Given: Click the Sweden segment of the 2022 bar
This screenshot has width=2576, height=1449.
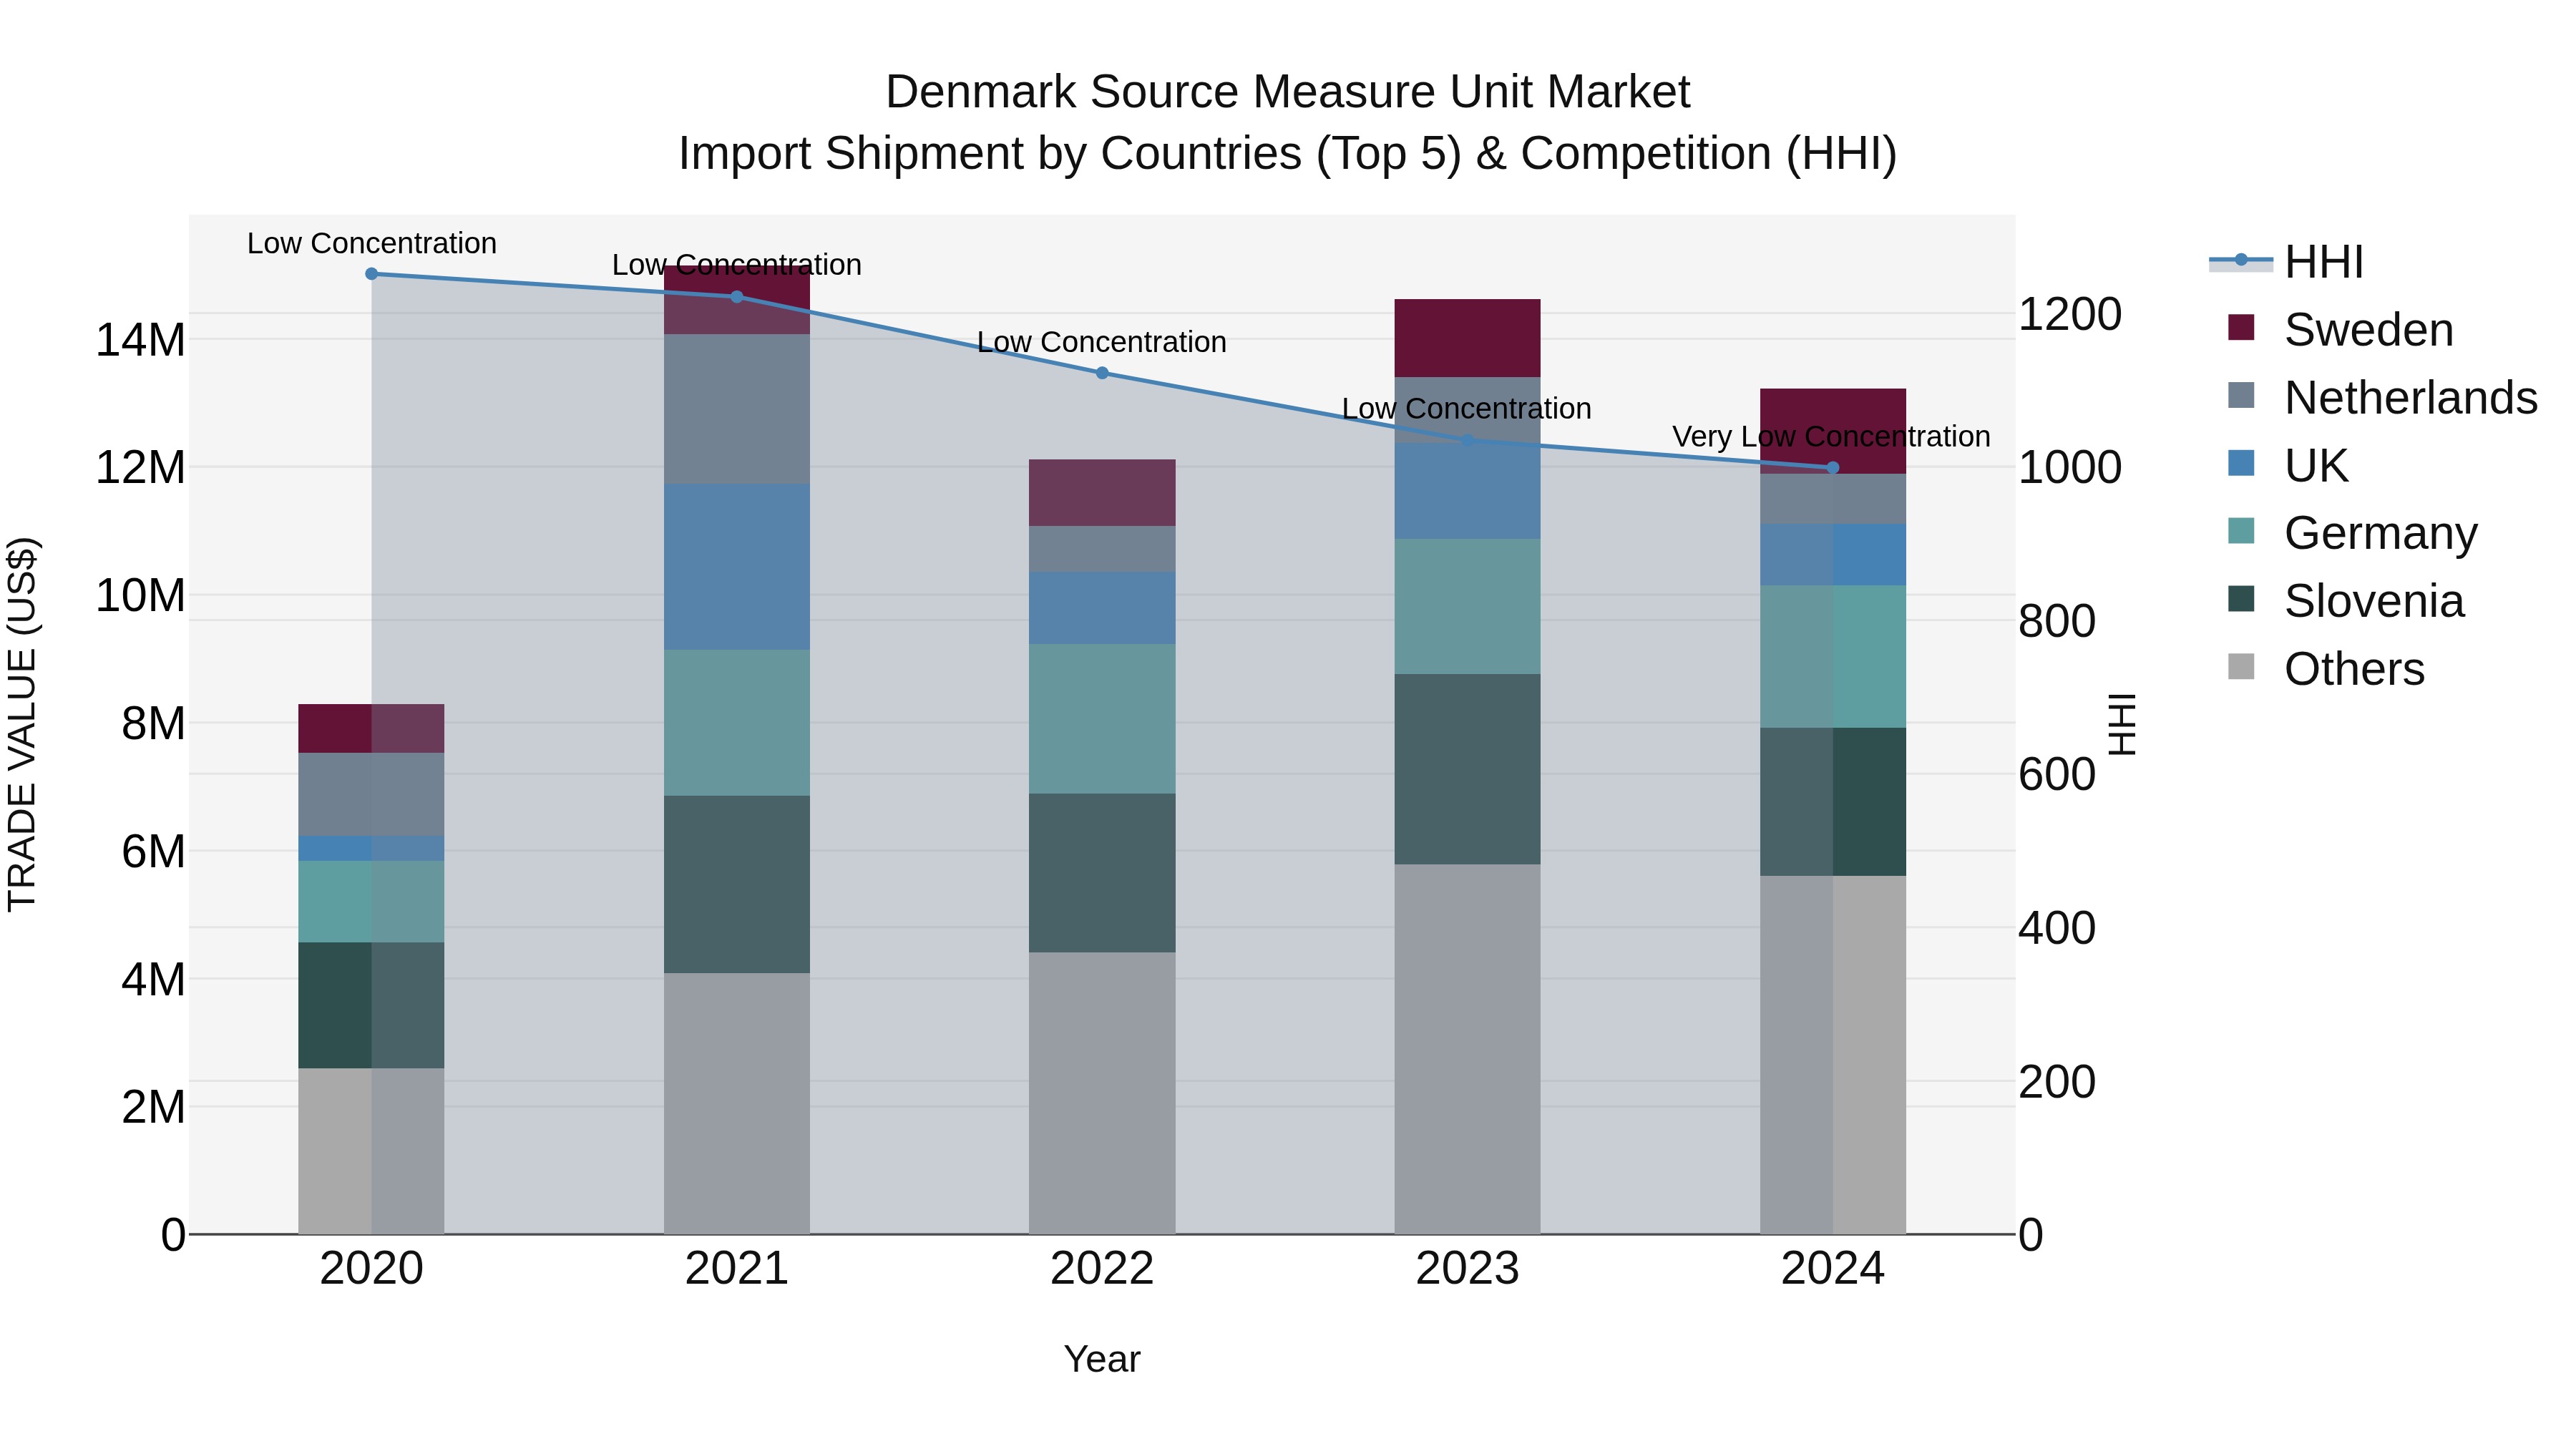Looking at the screenshot, I should point(1102,493).
